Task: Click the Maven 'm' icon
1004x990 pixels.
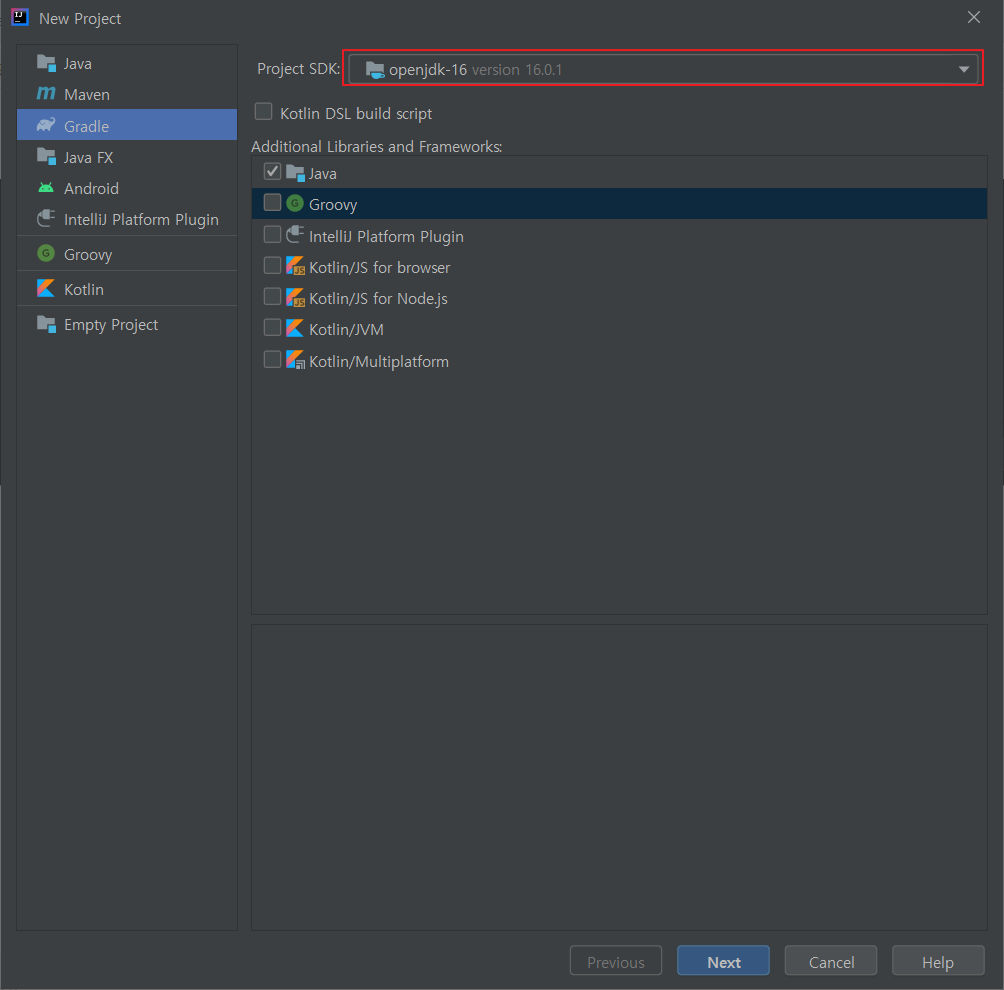Action: [46, 93]
